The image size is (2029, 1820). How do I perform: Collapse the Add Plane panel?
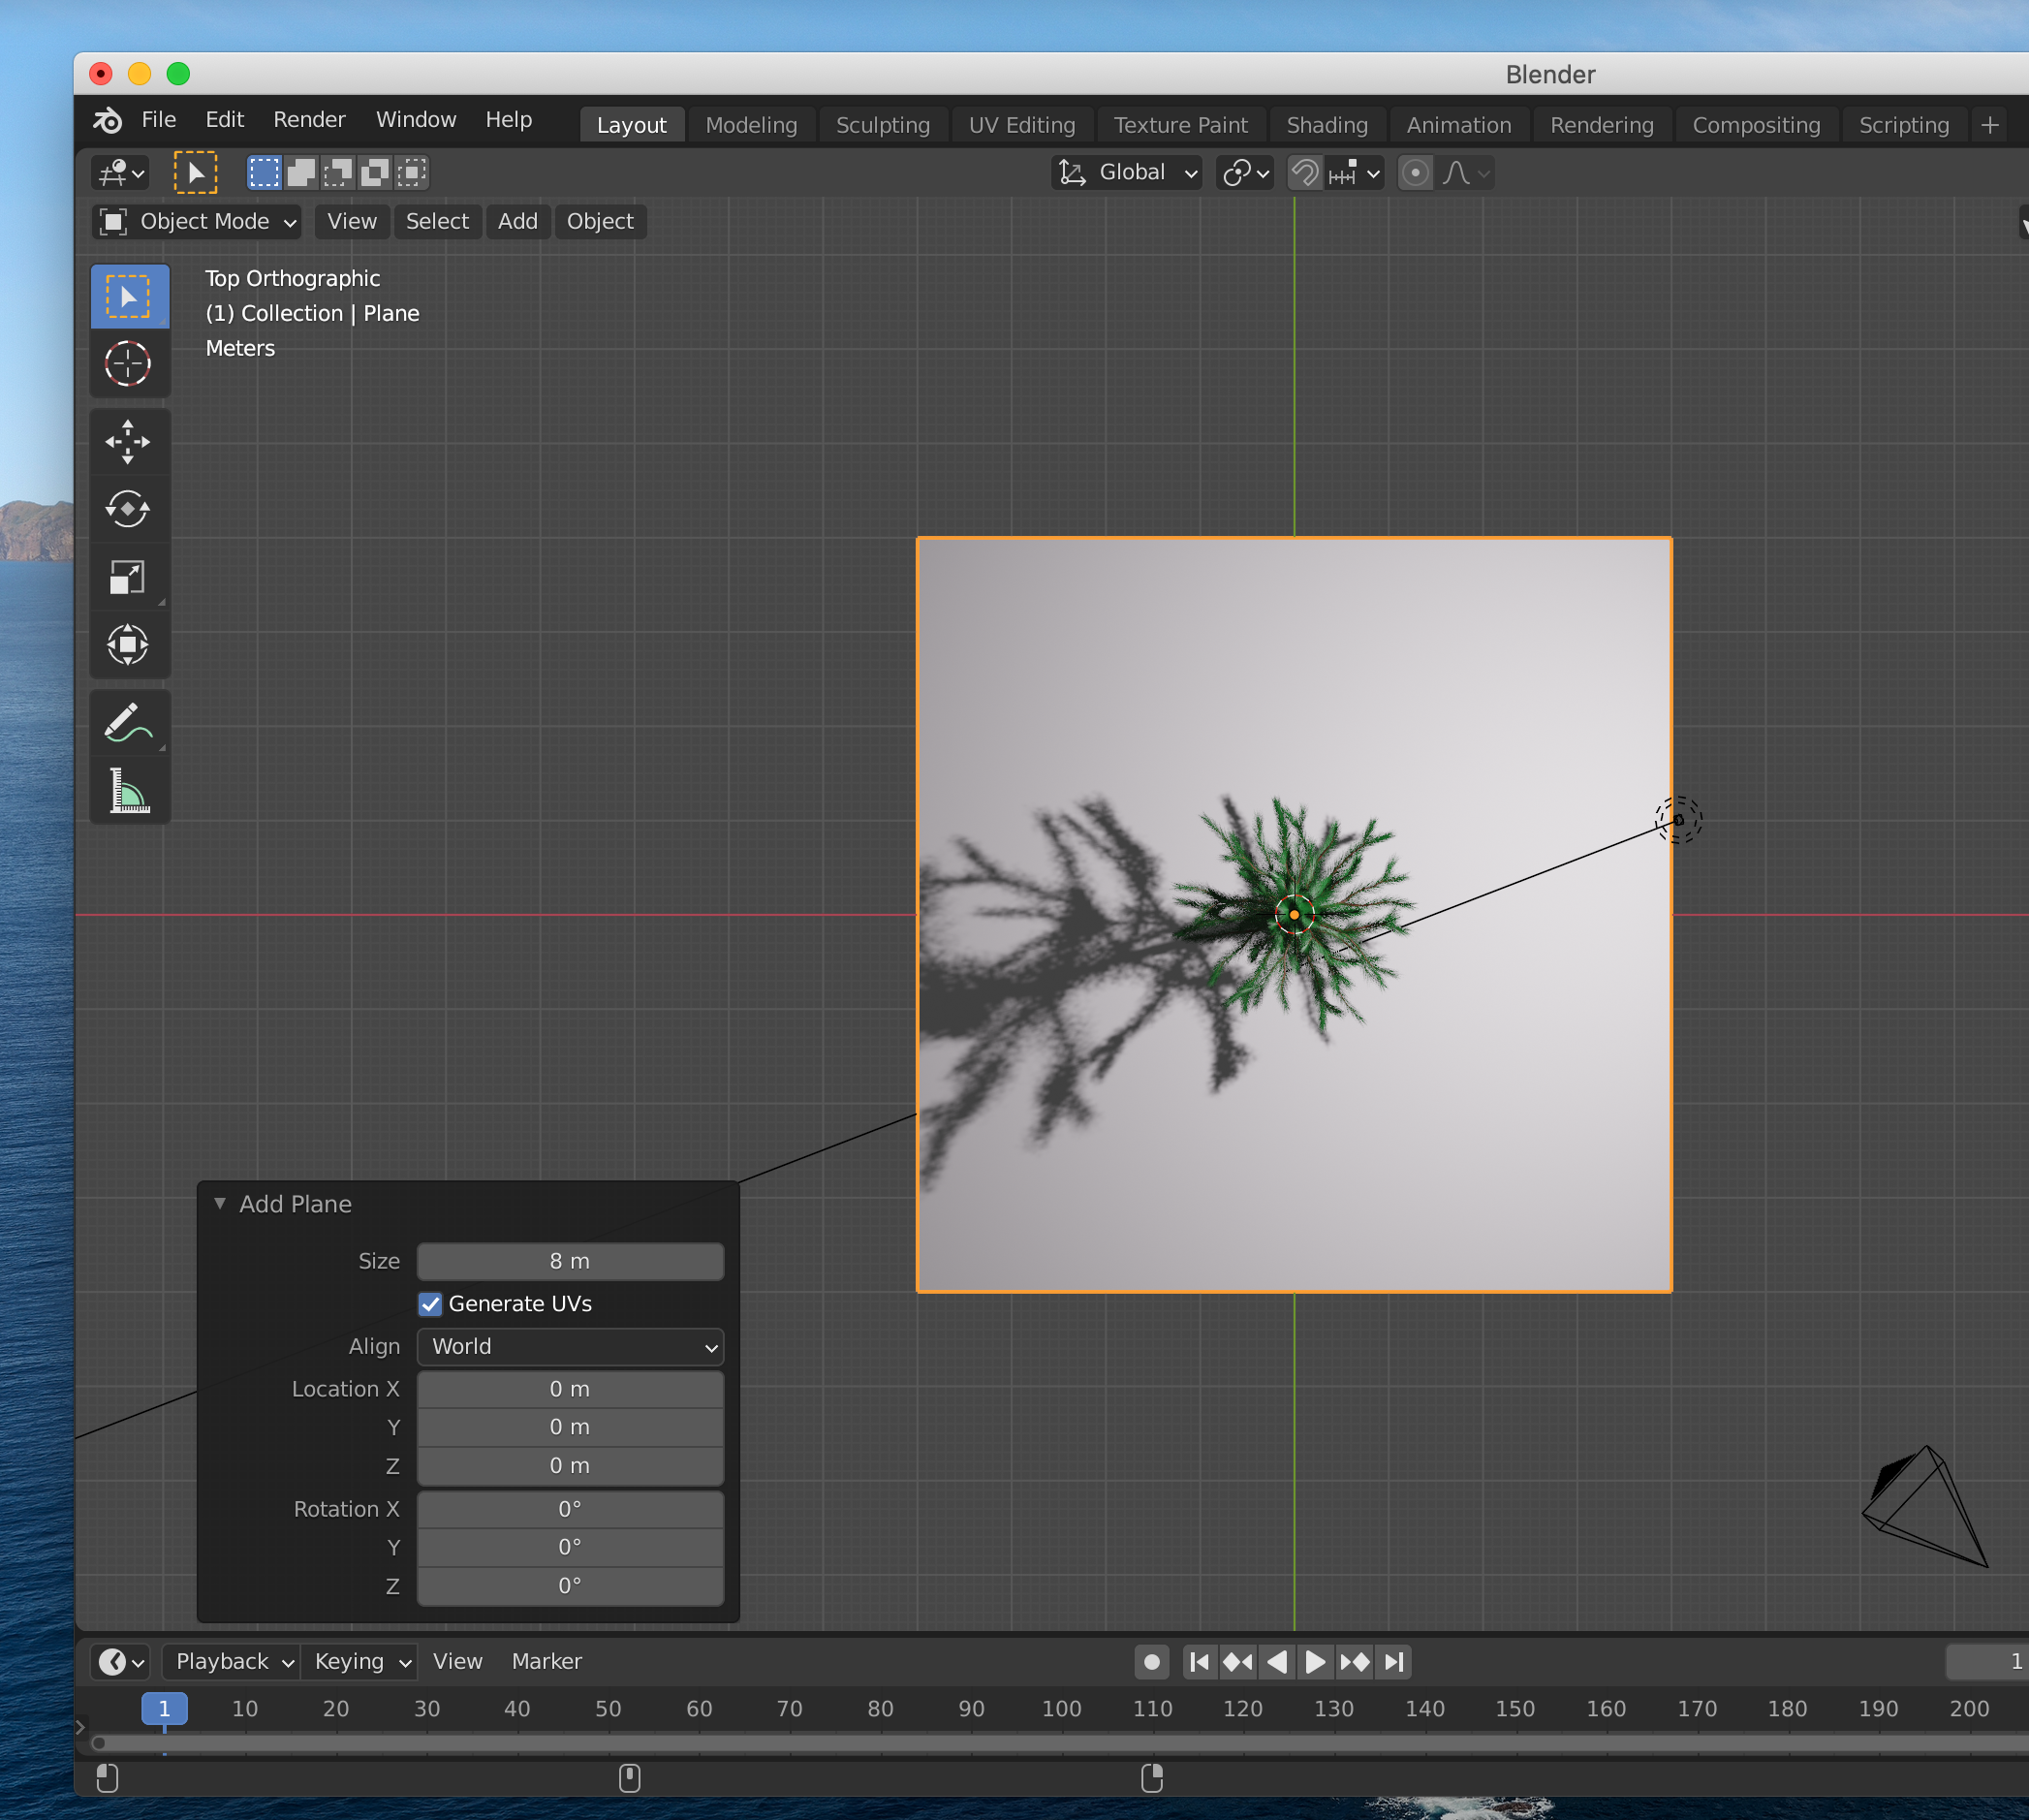pos(220,1204)
